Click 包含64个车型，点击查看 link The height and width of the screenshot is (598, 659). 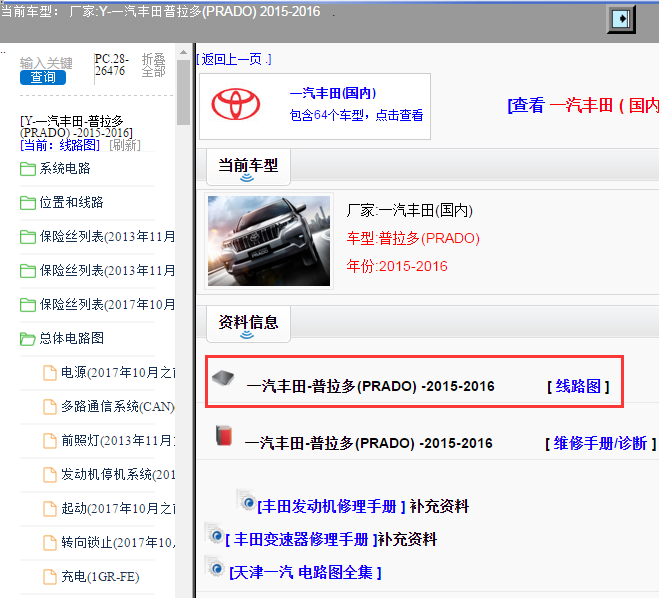[x=356, y=115]
